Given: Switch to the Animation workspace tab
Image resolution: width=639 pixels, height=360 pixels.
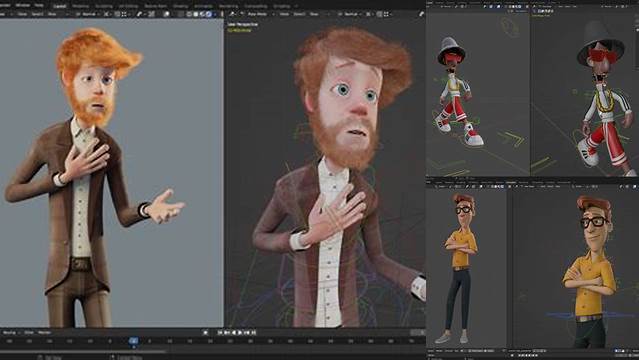Looking at the screenshot, I should pyautogui.click(x=203, y=6).
